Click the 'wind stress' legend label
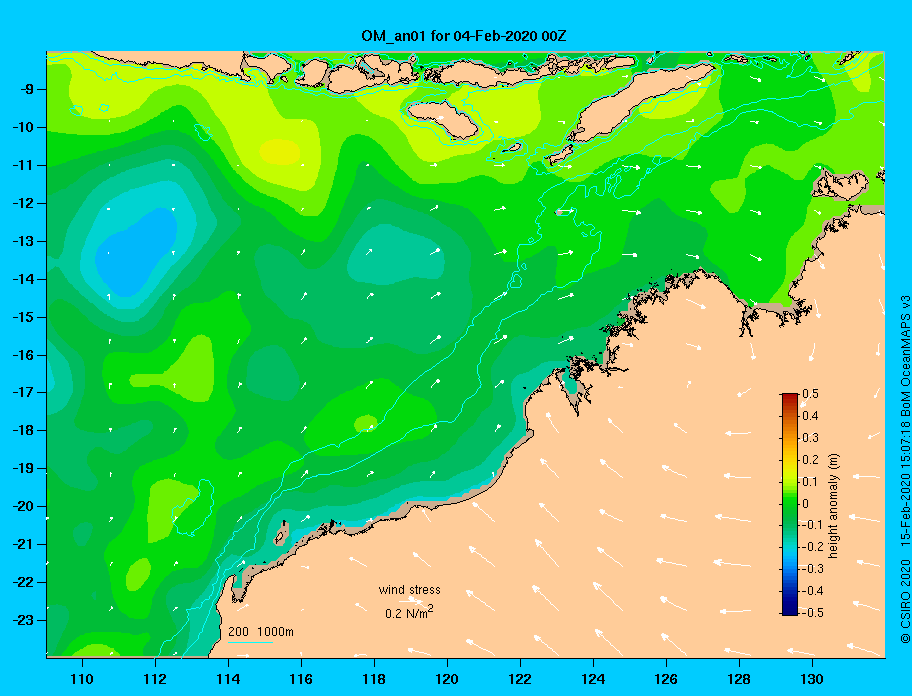912x696 pixels. [x=409, y=590]
